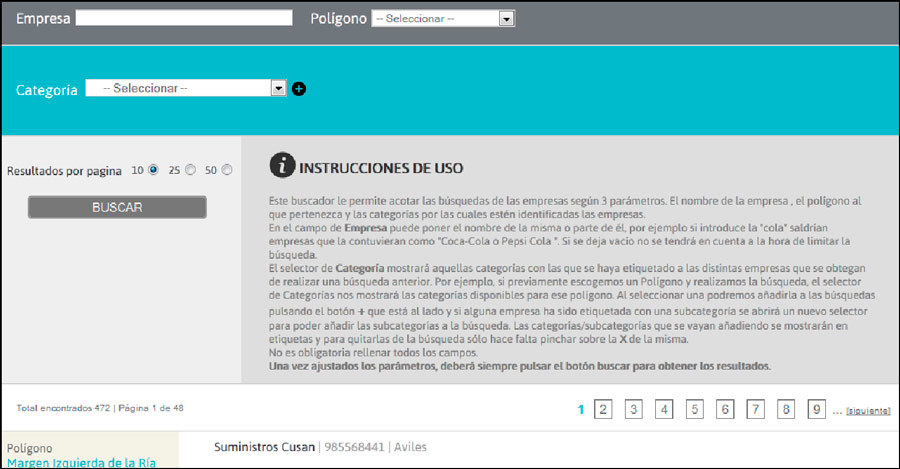Go to results page 8
The height and width of the screenshot is (469, 900).
coord(786,409)
